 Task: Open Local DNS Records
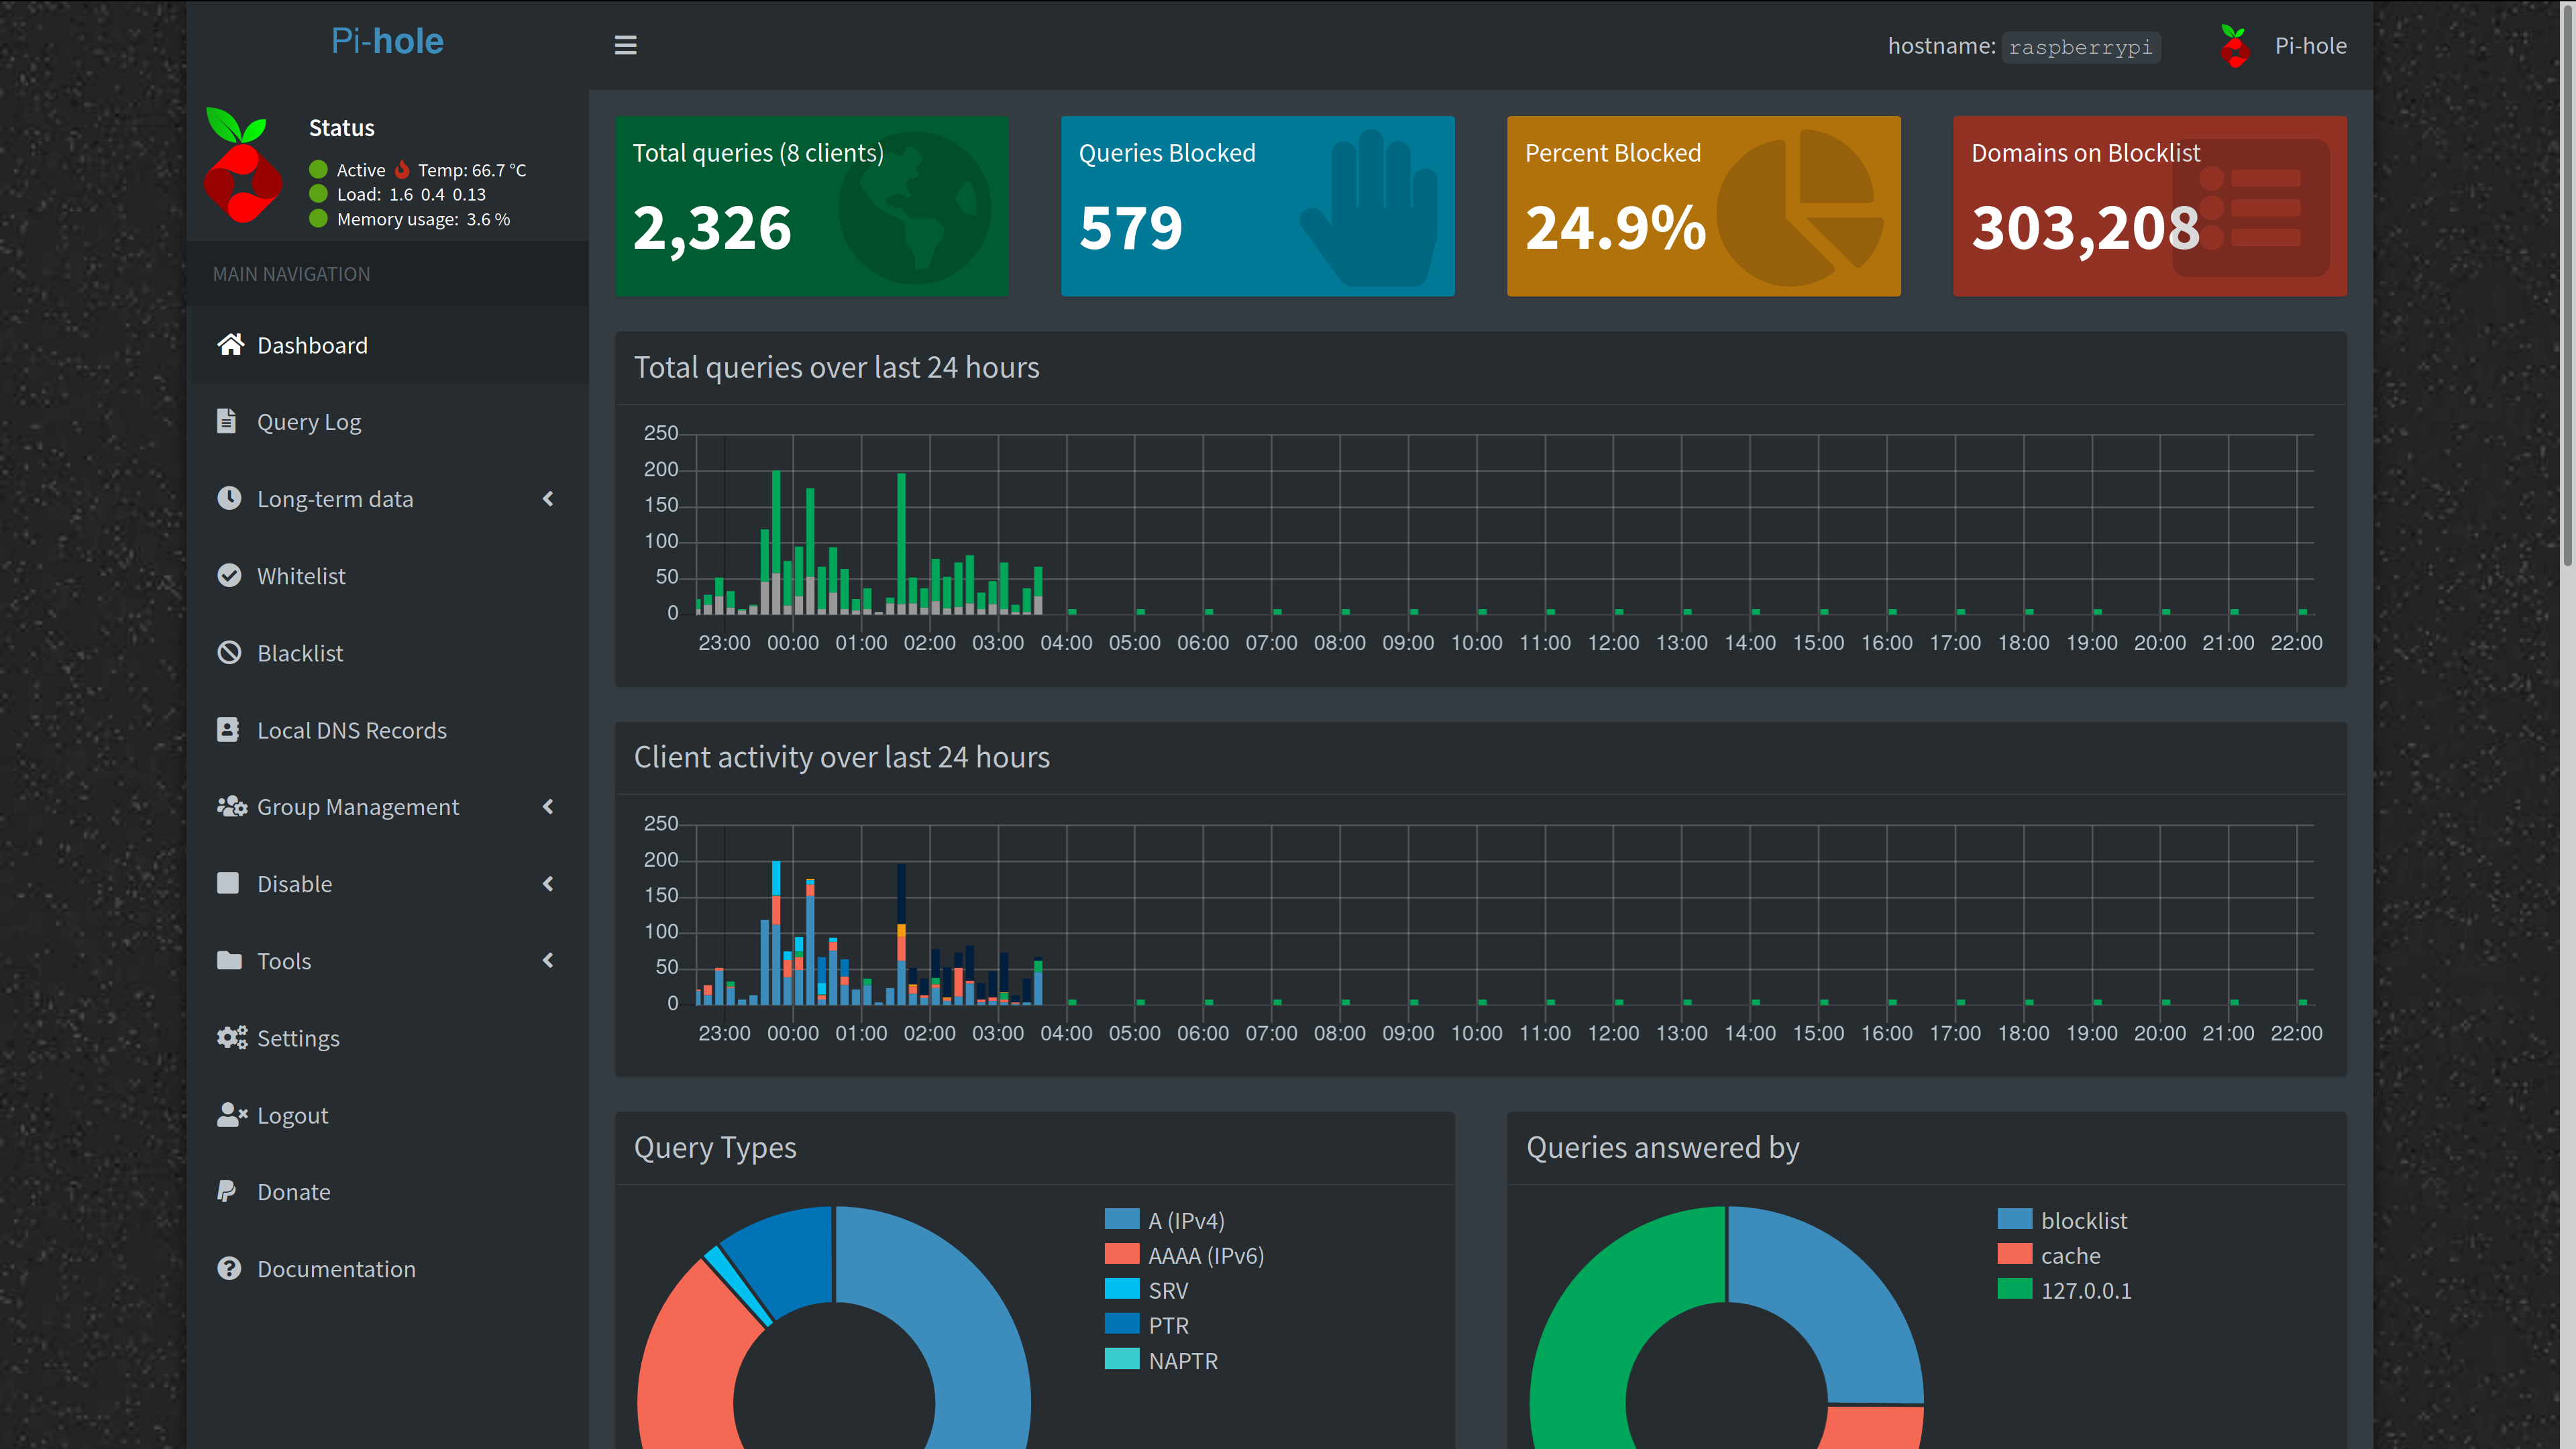[x=387, y=729]
